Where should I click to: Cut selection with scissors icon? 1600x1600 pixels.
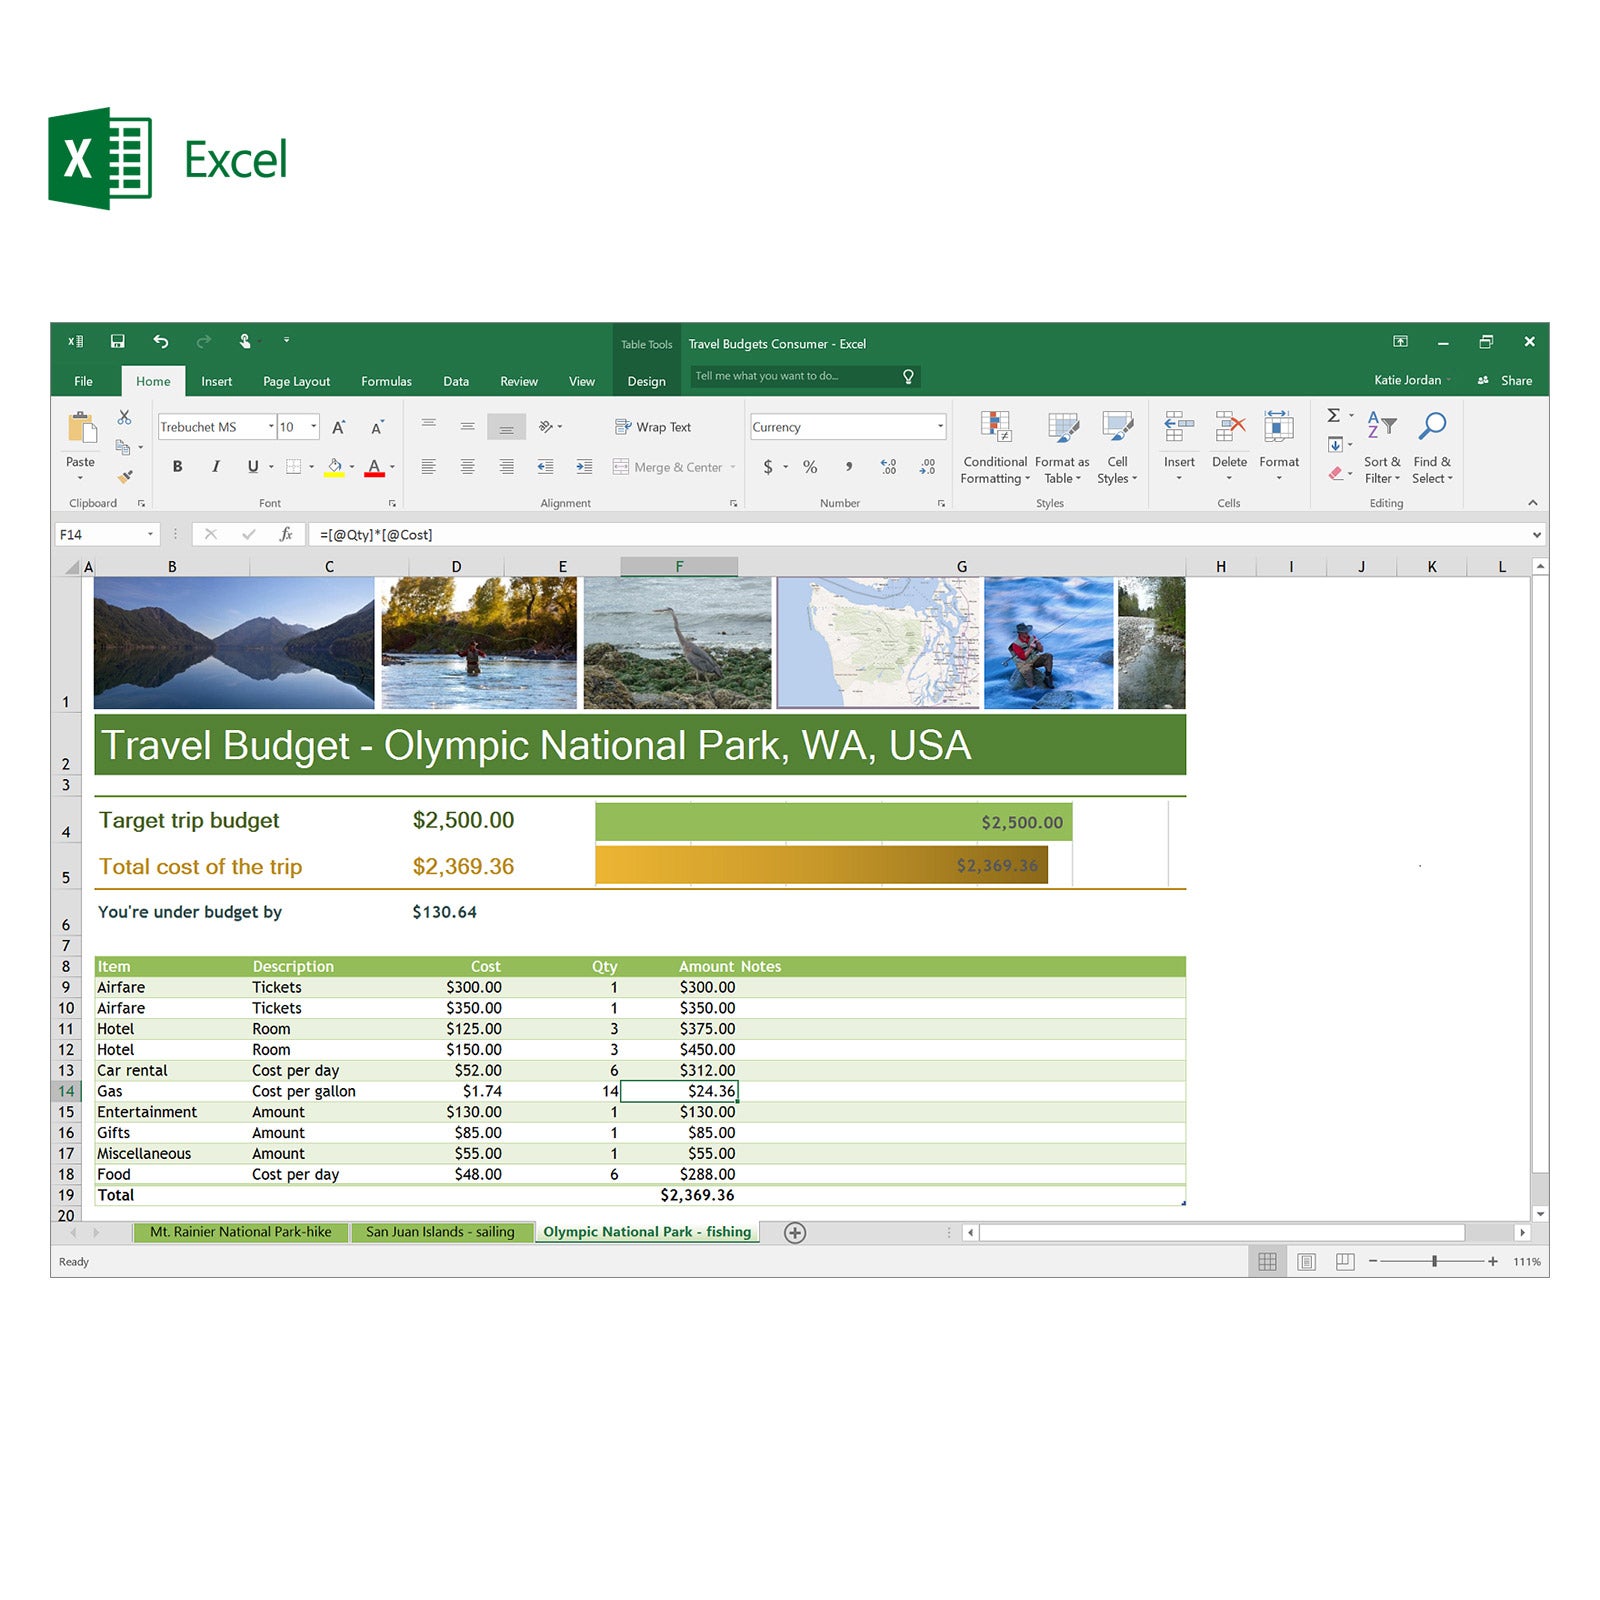[124, 416]
